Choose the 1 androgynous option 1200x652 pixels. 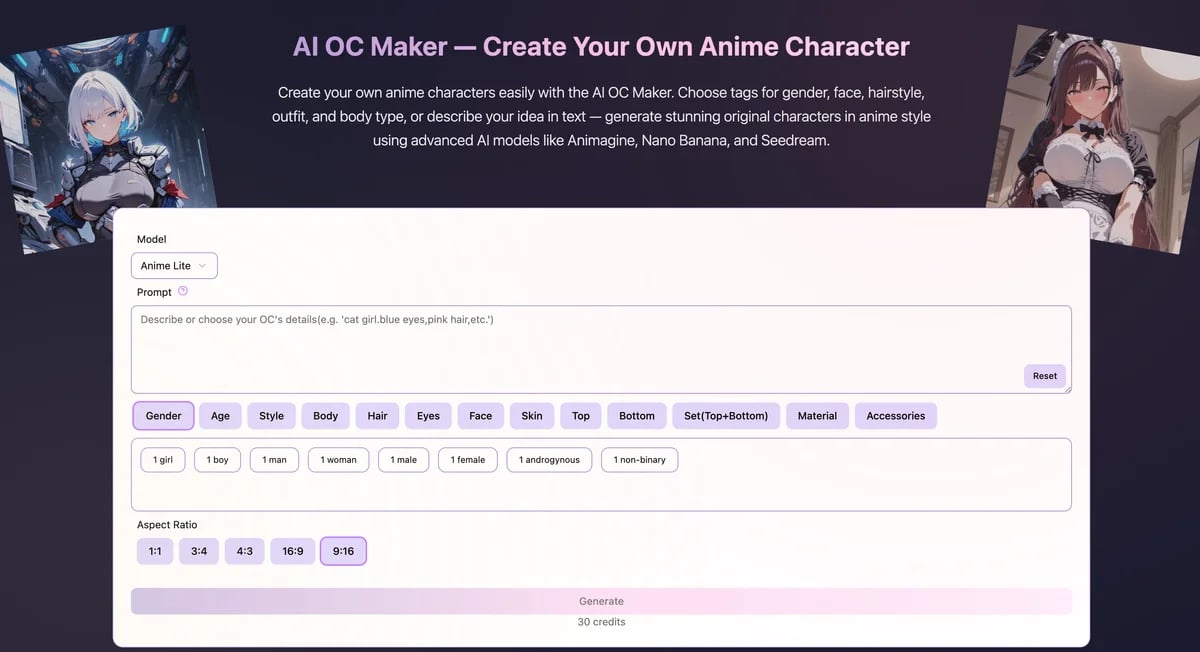548,459
